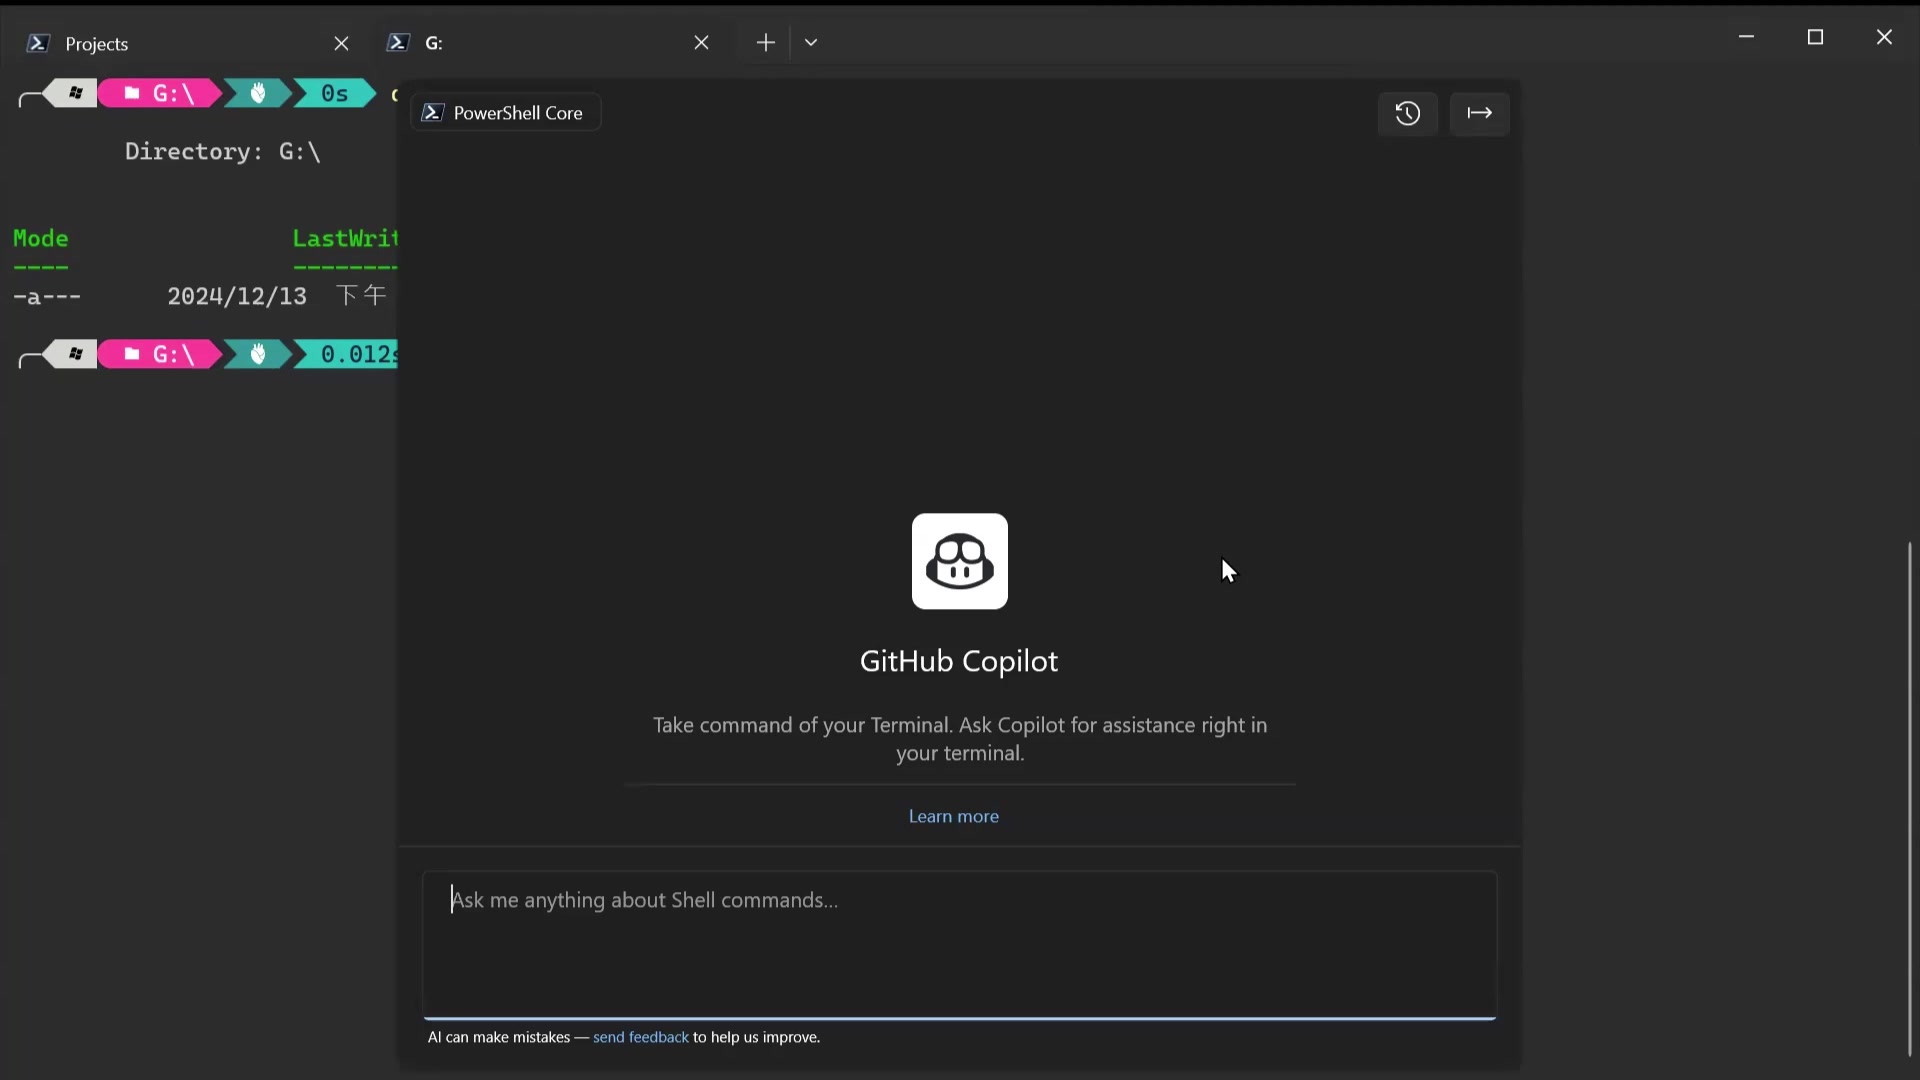Image resolution: width=1920 pixels, height=1080 pixels.
Task: Click the terminal vertical scrollbar
Action: pyautogui.click(x=1909, y=800)
